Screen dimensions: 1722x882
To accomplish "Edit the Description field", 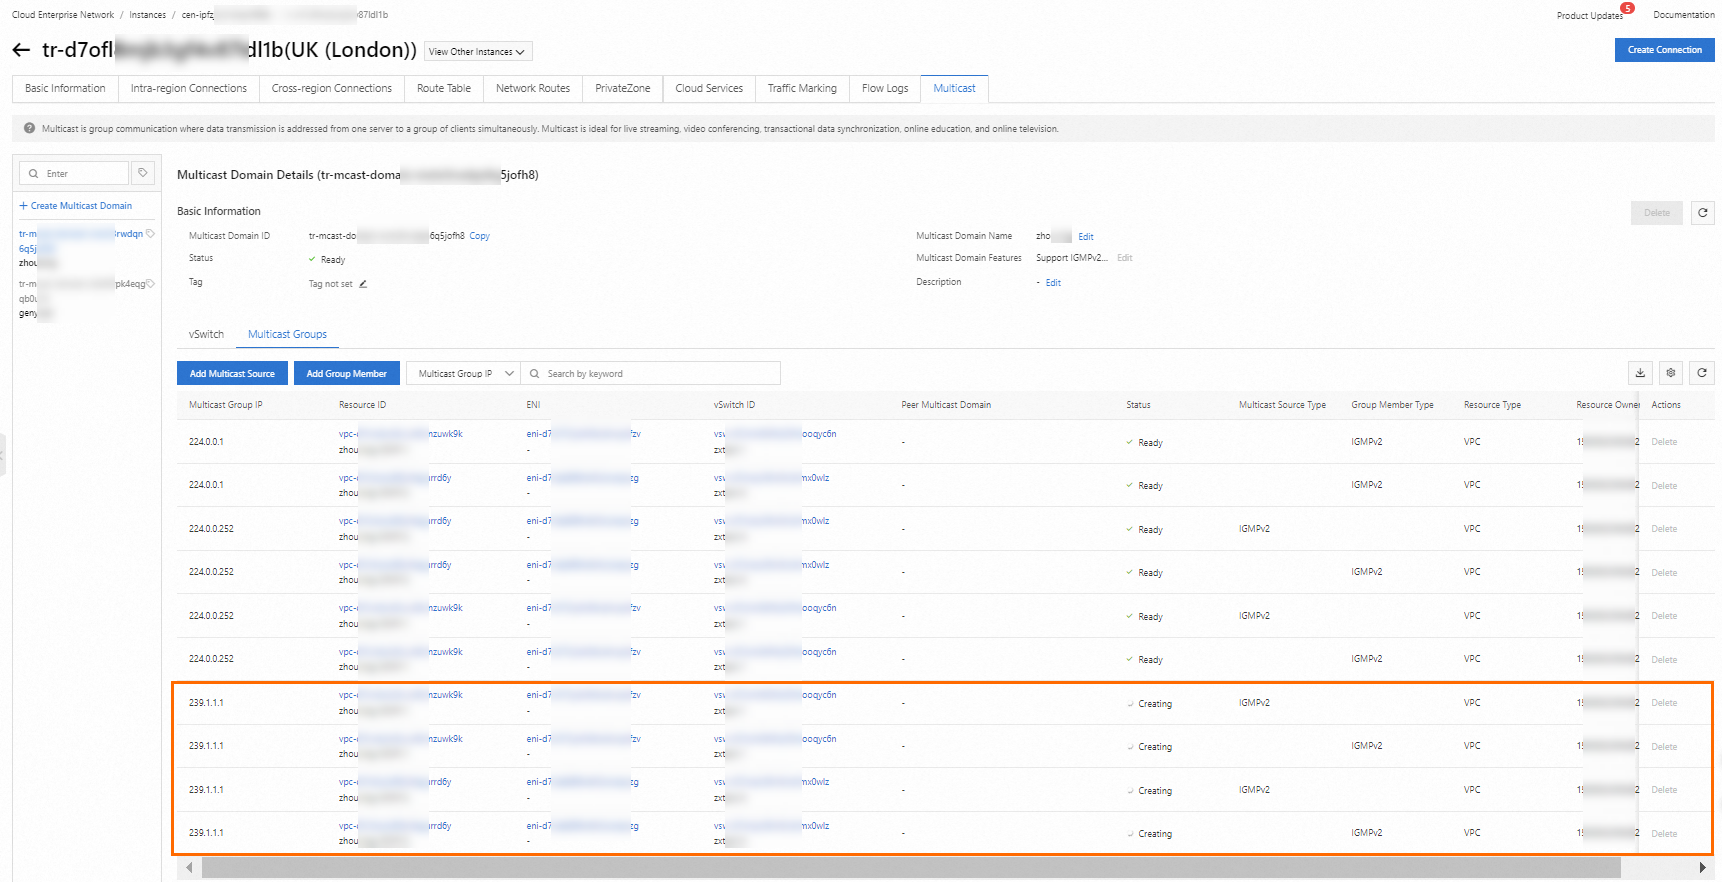I will pos(1053,283).
